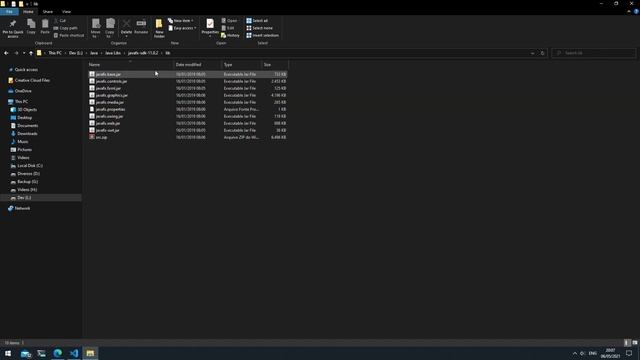Go forward with the Forward arrow
This screenshot has width=640, height=360.
tap(16, 53)
